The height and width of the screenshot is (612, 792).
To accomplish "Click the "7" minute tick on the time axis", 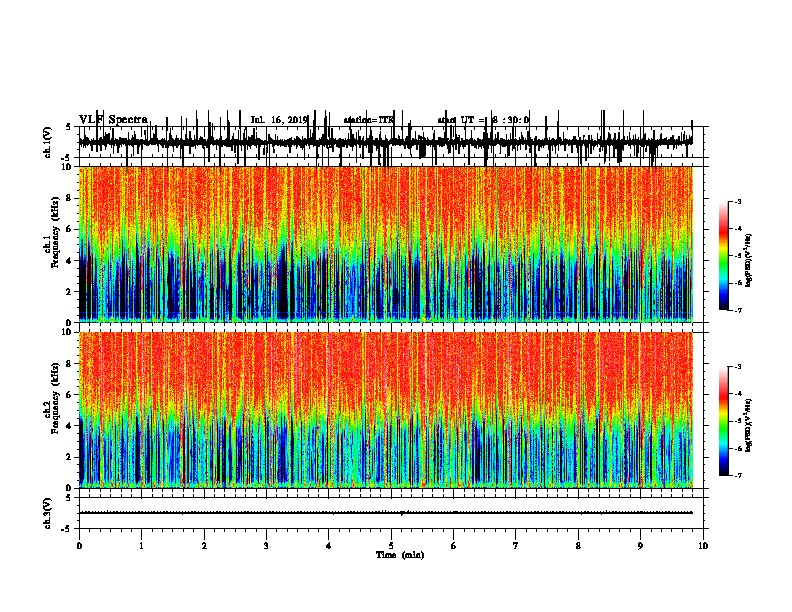I will 516,546.
